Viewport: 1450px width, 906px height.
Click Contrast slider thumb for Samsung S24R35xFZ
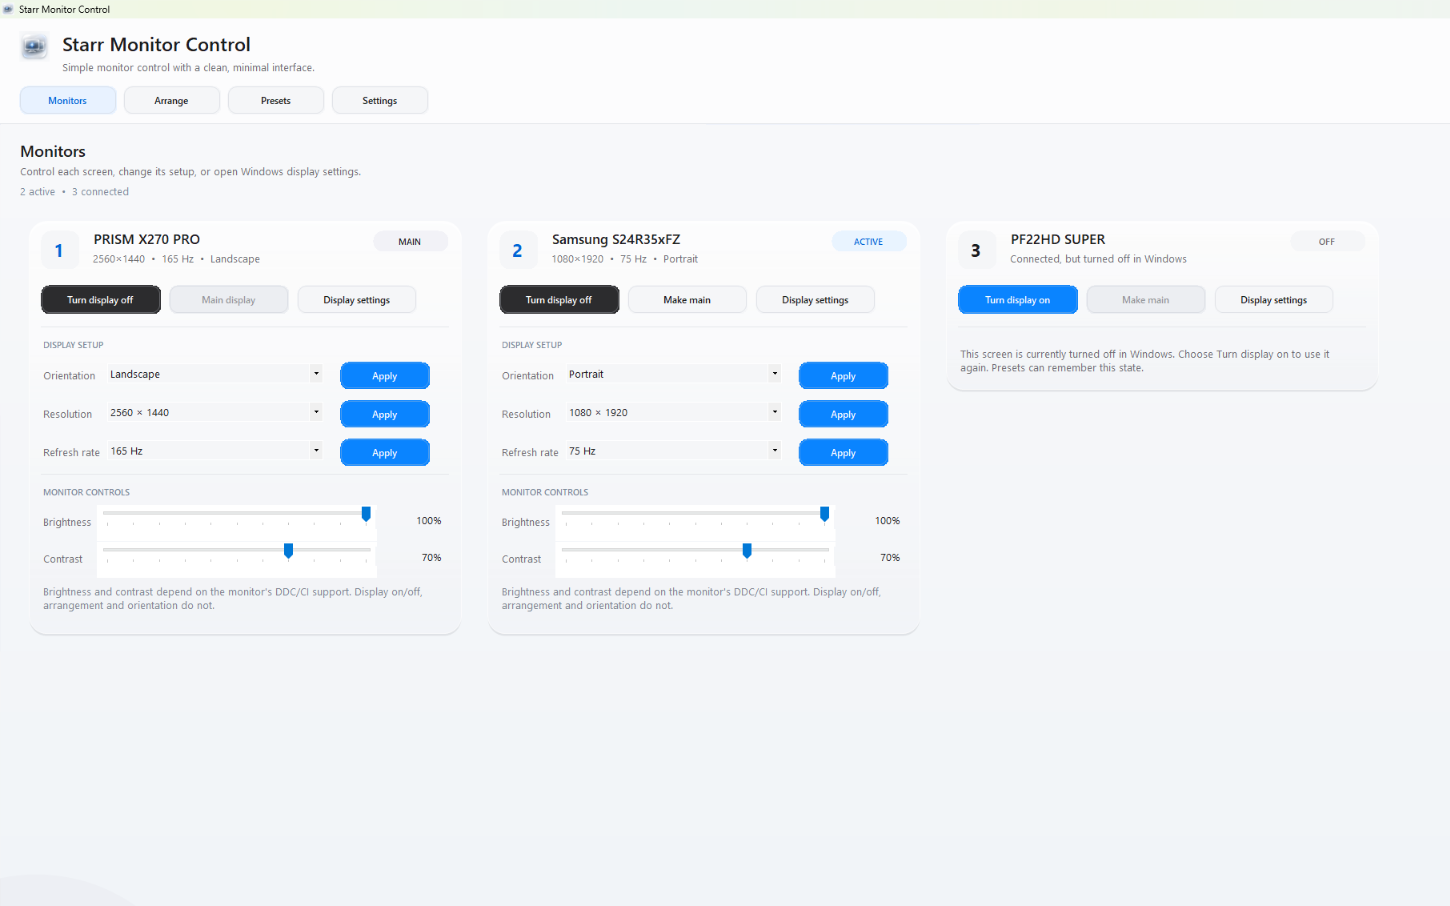coord(747,551)
